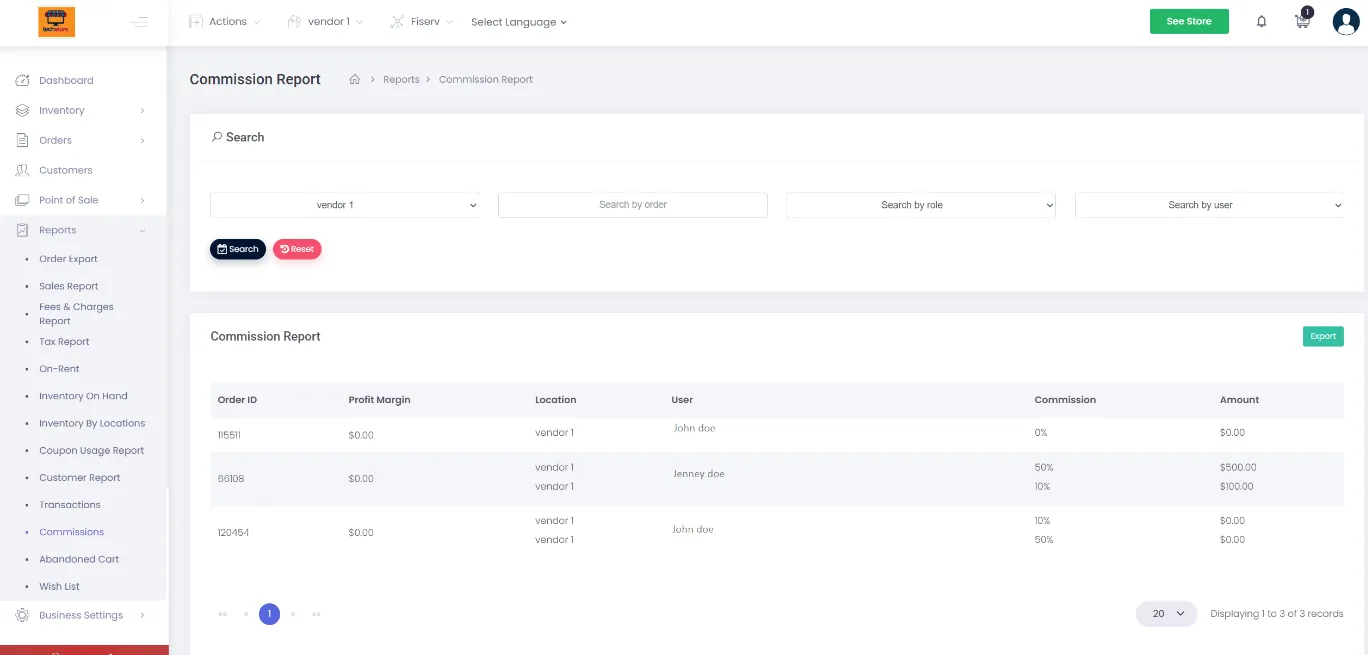The image size is (1368, 655).
Task: Click the TechStore logo
Action: (x=56, y=21)
